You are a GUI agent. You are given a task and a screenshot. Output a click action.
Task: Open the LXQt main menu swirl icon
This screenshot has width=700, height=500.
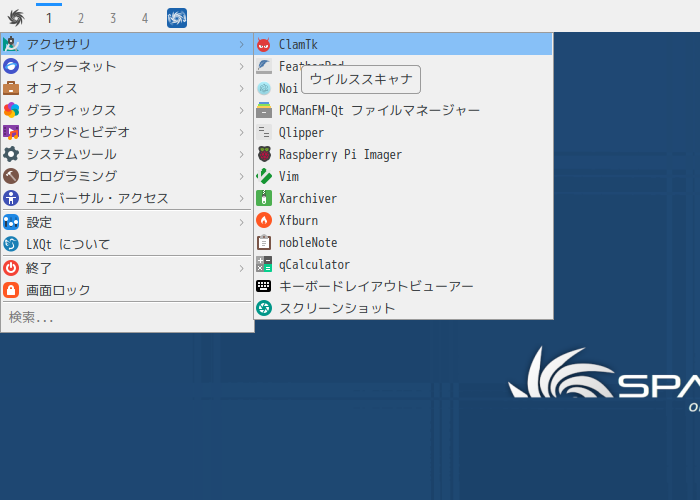click(16, 18)
